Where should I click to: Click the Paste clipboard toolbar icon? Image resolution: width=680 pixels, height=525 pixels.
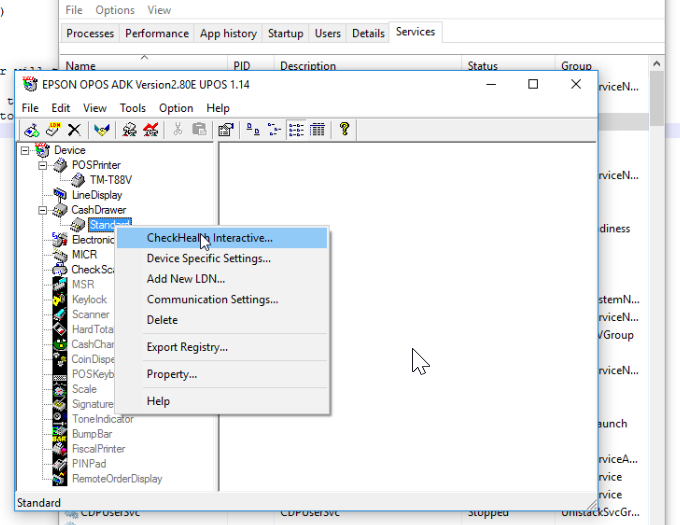pyautogui.click(x=199, y=130)
